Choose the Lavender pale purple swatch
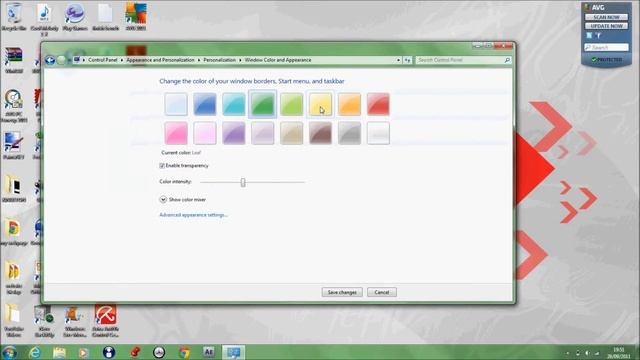Screen dimensions: 640x360 coord(262,133)
